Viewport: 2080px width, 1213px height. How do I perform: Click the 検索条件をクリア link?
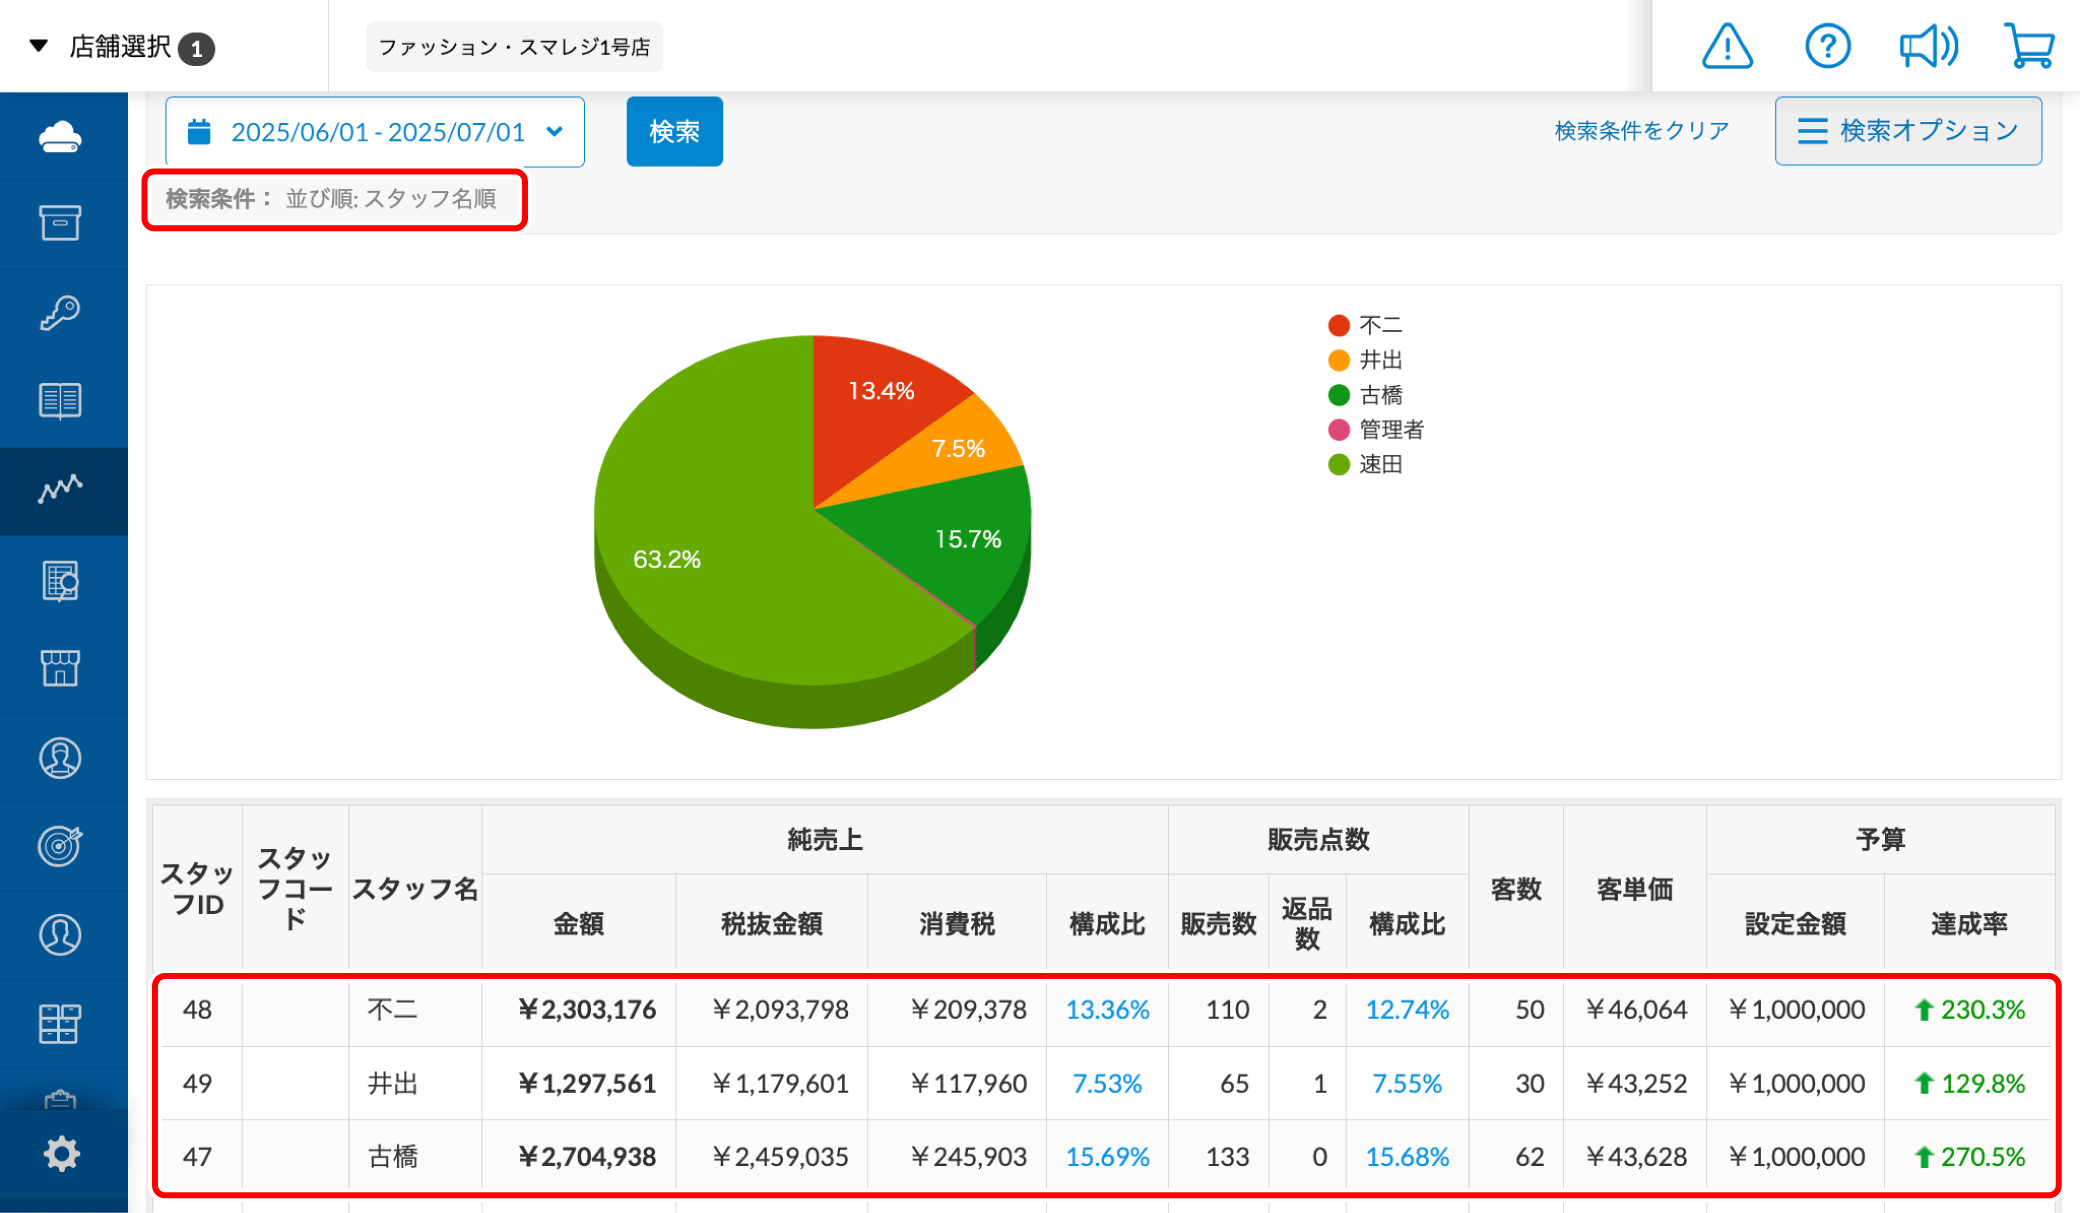click(1641, 131)
